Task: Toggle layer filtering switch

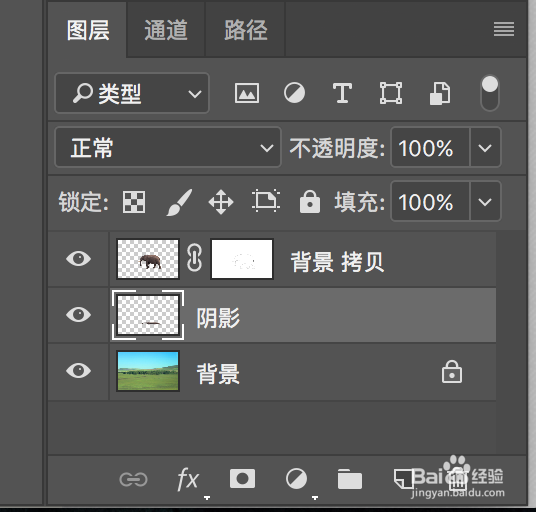Action: click(x=490, y=93)
